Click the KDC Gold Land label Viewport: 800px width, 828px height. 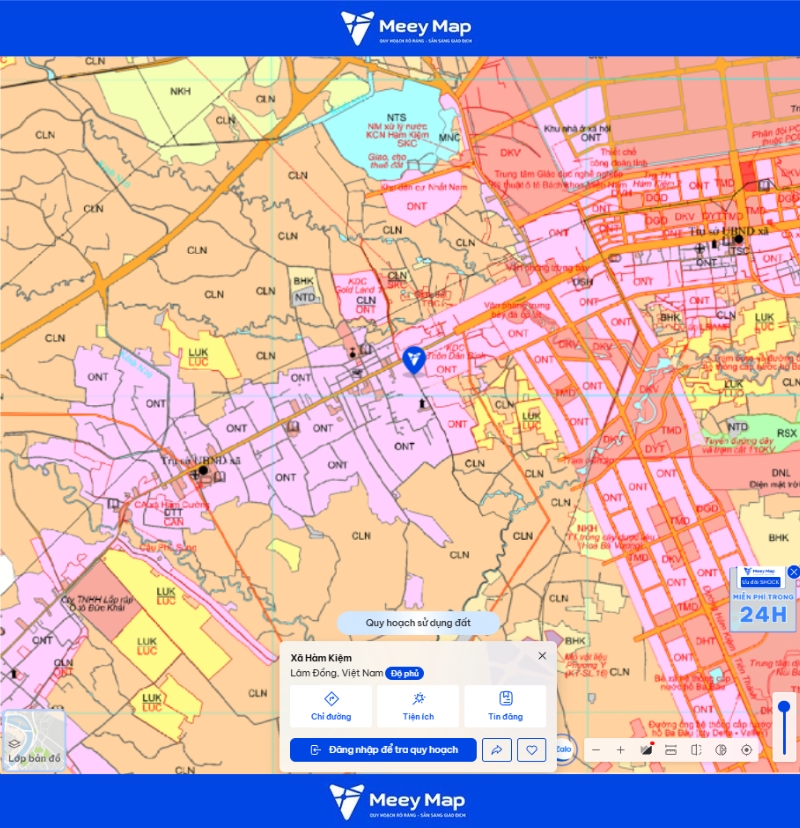pos(357,286)
